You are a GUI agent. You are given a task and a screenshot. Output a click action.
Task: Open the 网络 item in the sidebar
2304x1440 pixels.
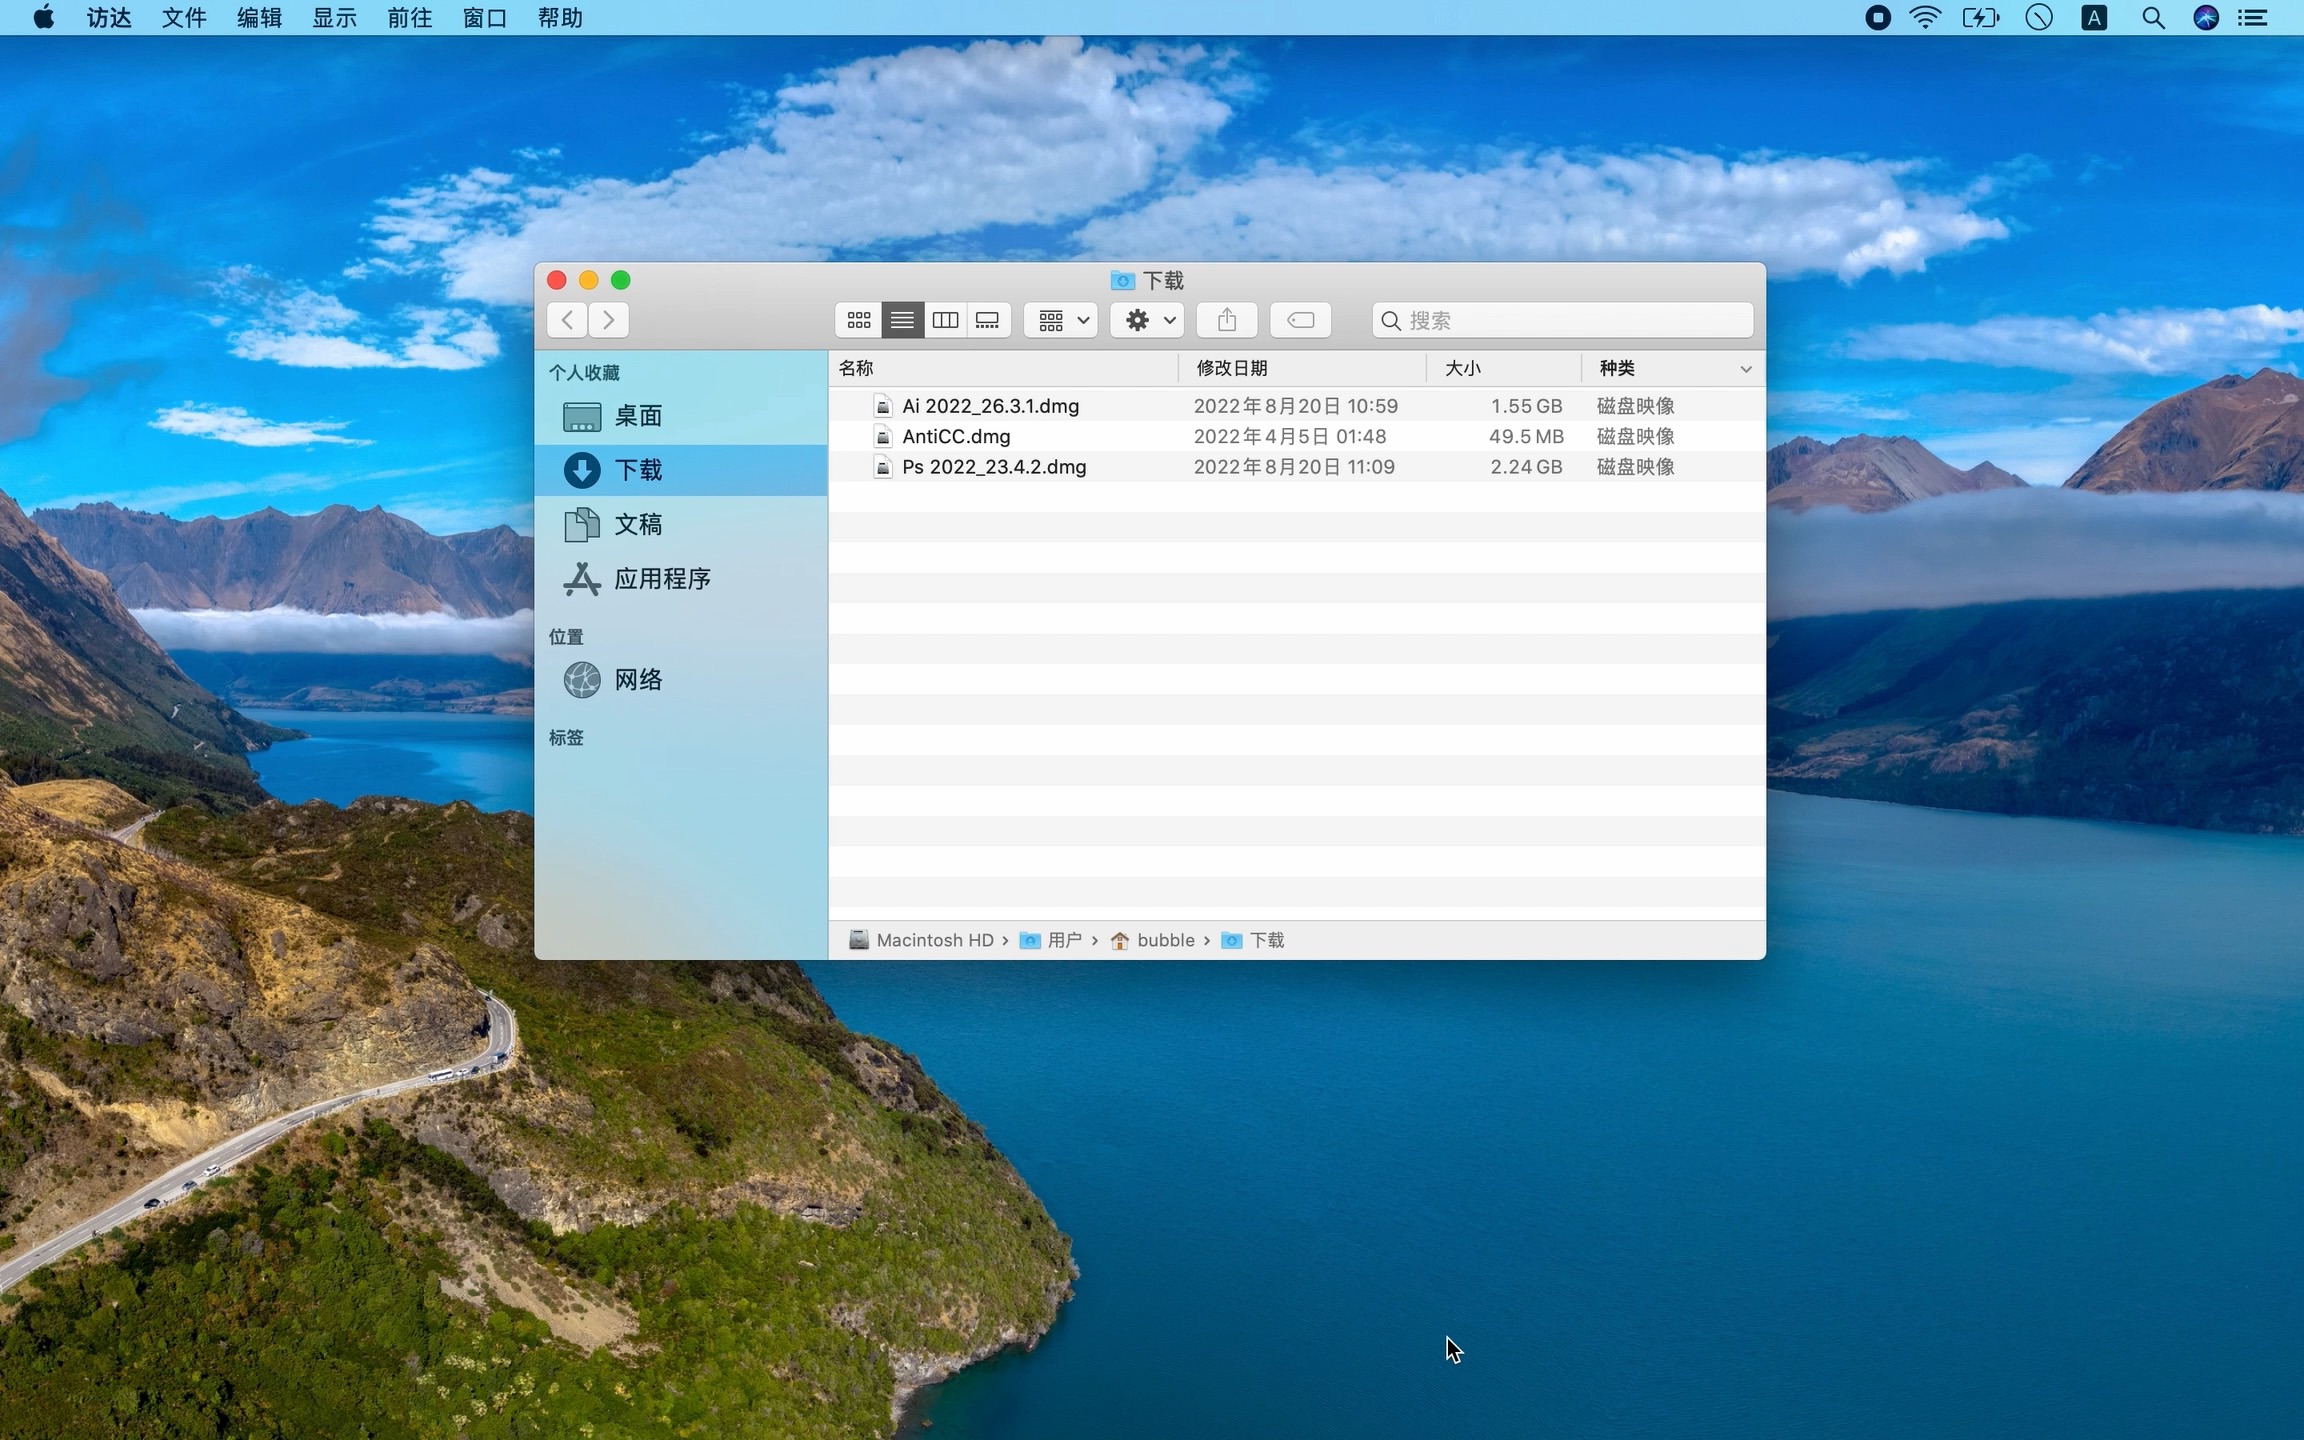[638, 679]
